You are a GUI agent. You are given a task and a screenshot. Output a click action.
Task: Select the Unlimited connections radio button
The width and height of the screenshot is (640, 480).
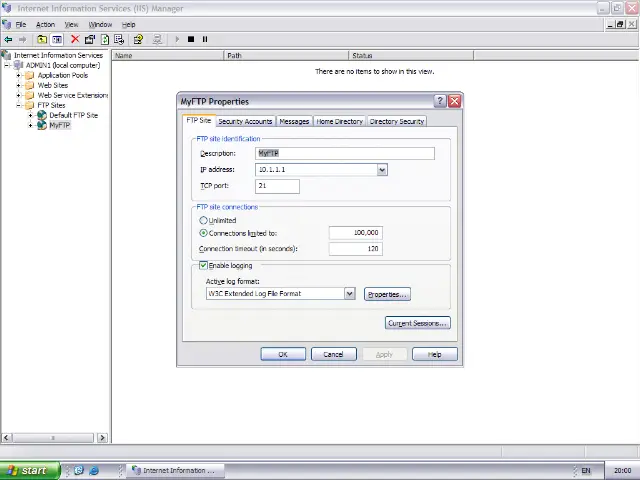[x=203, y=220]
